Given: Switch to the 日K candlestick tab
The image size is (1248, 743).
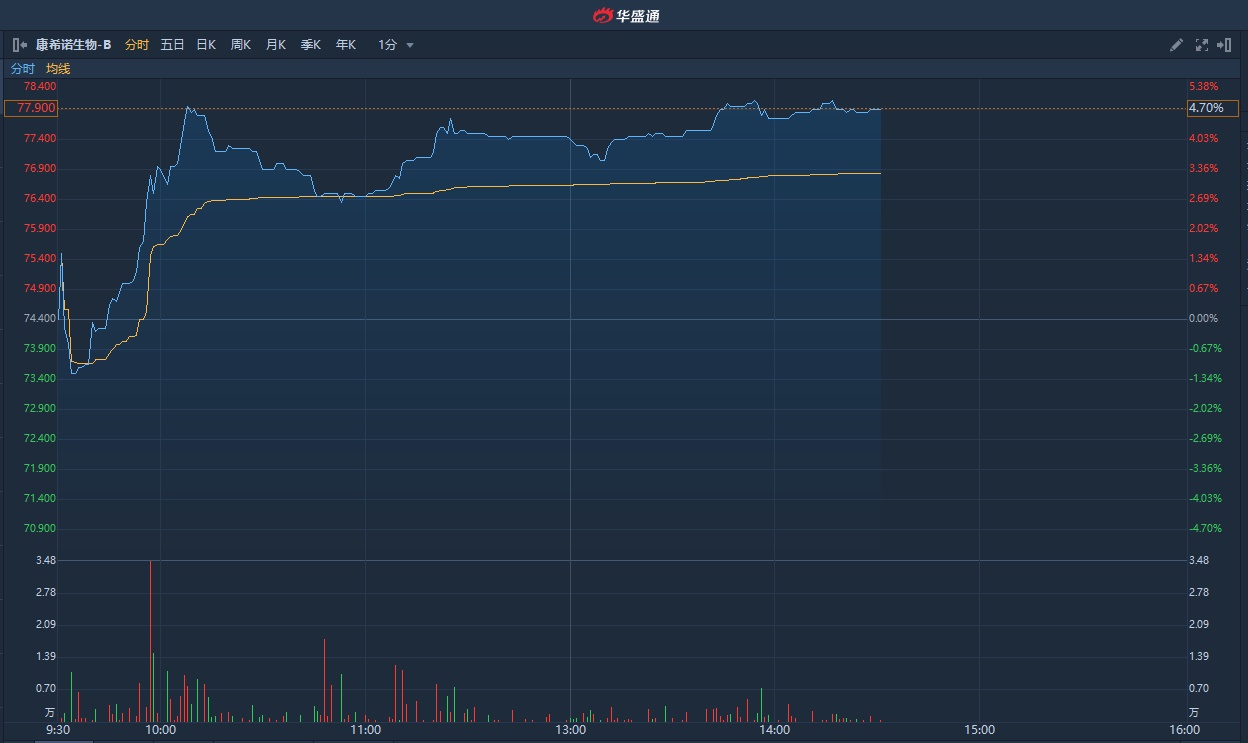Looking at the screenshot, I should (206, 45).
